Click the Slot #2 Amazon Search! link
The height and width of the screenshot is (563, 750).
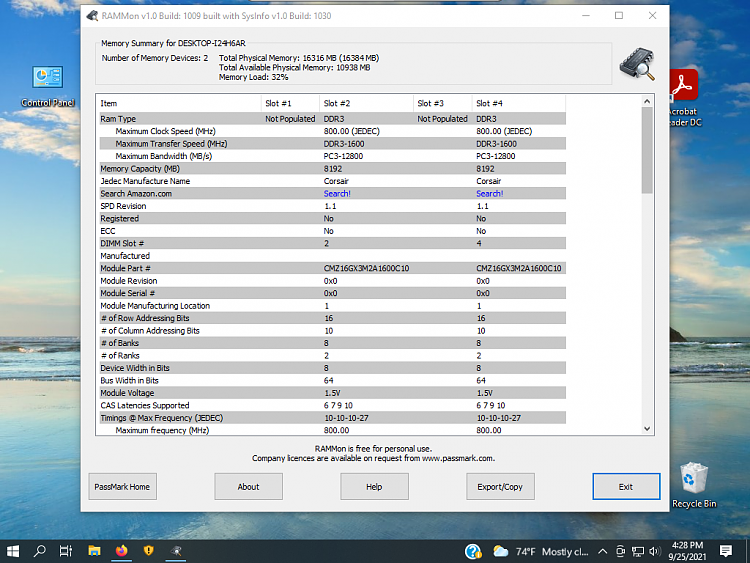point(337,194)
